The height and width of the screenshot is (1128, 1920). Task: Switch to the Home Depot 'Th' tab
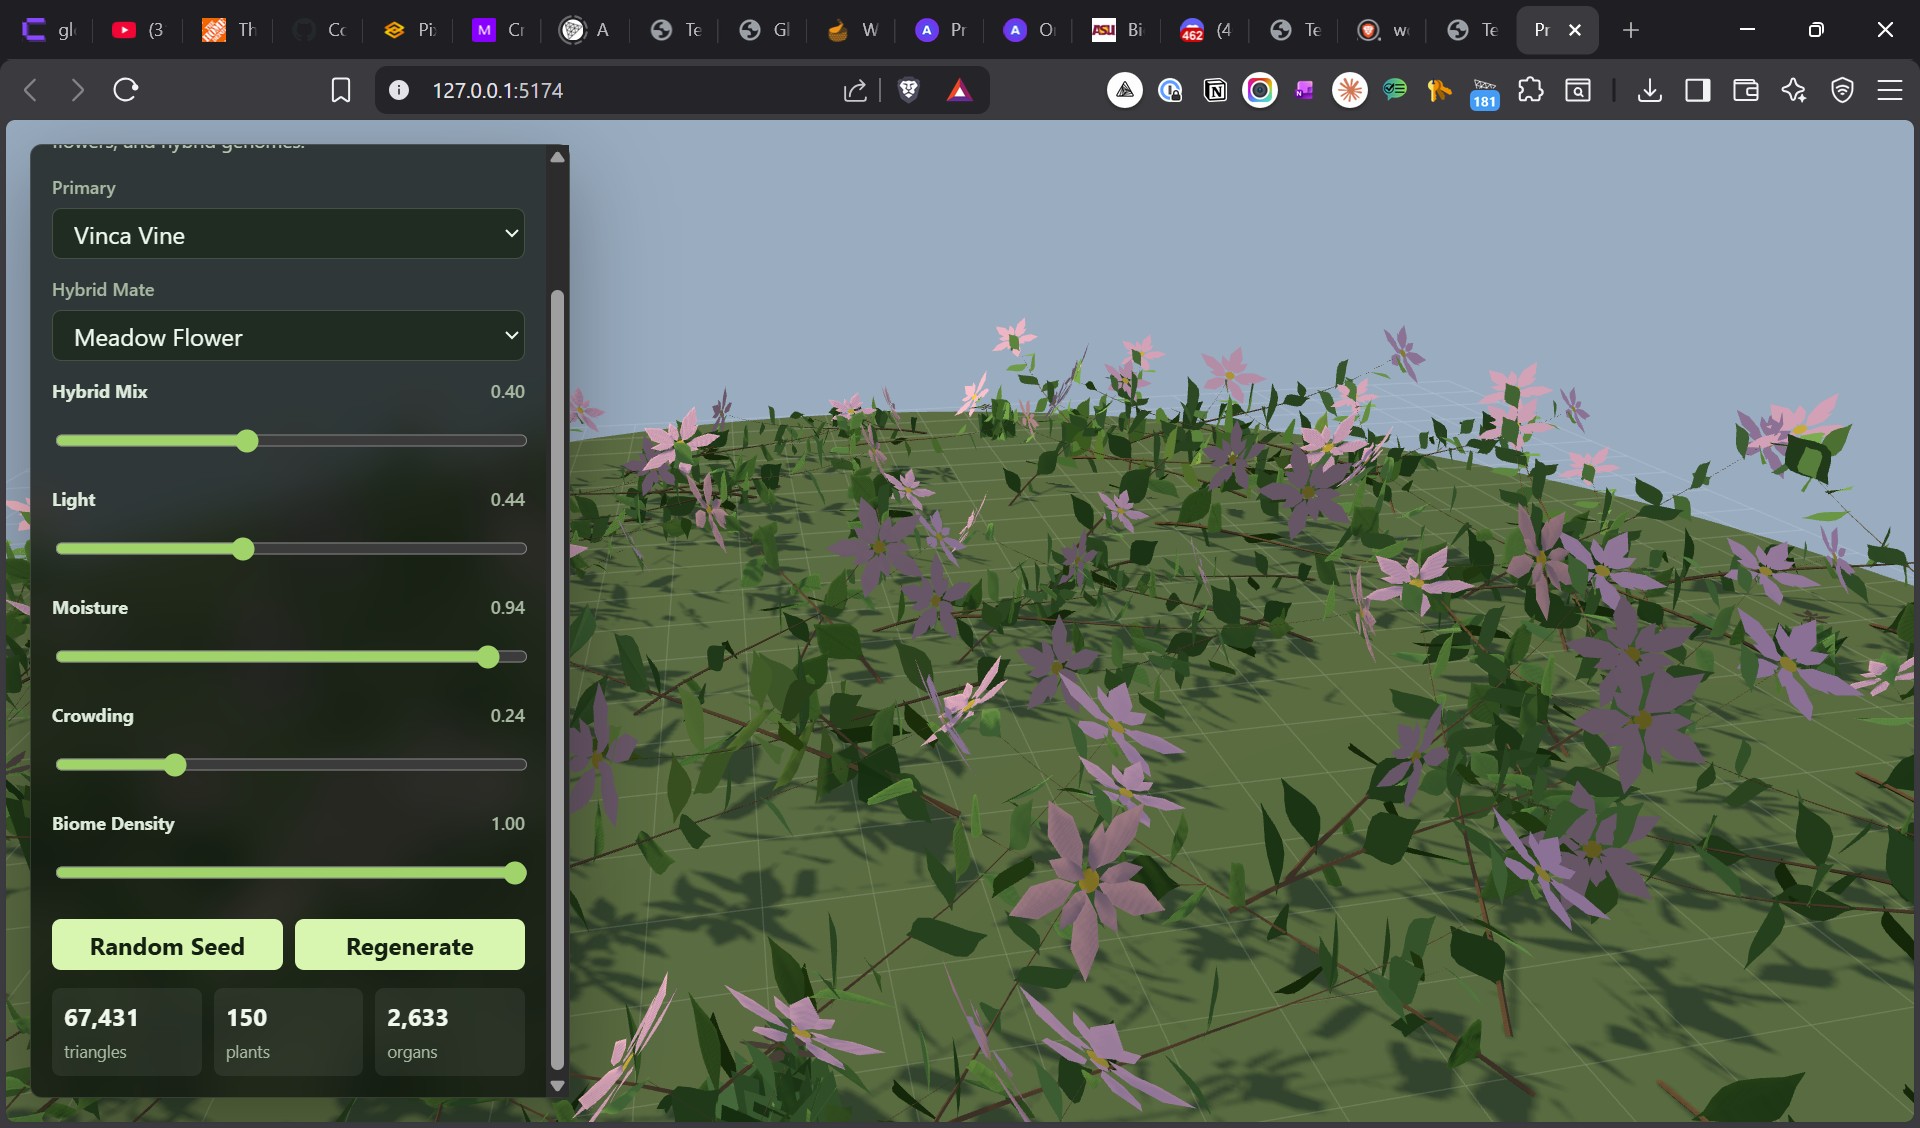[x=229, y=30]
